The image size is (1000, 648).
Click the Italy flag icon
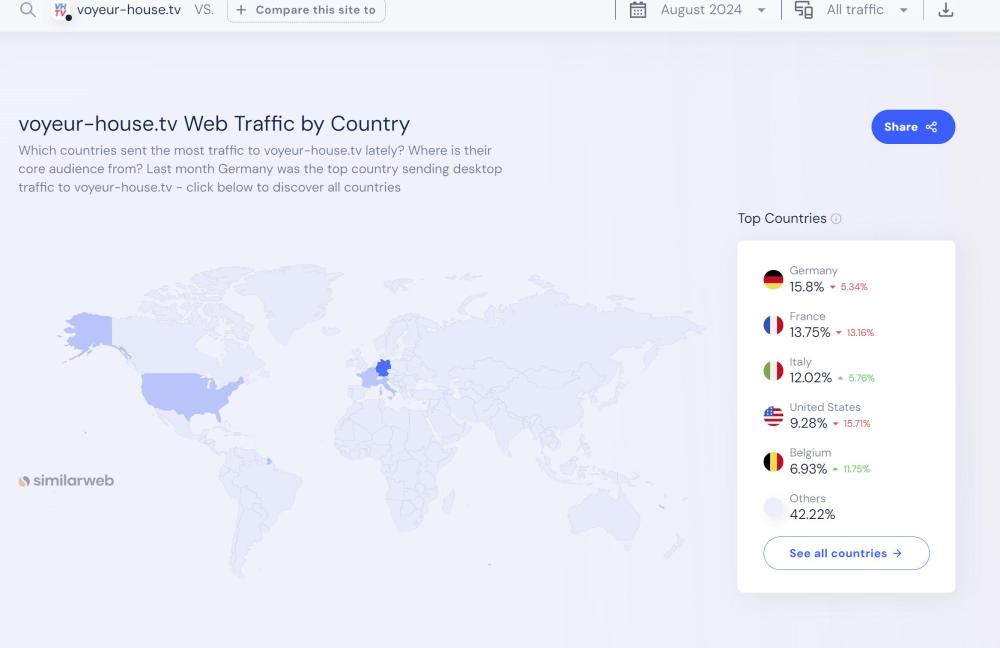[773, 370]
